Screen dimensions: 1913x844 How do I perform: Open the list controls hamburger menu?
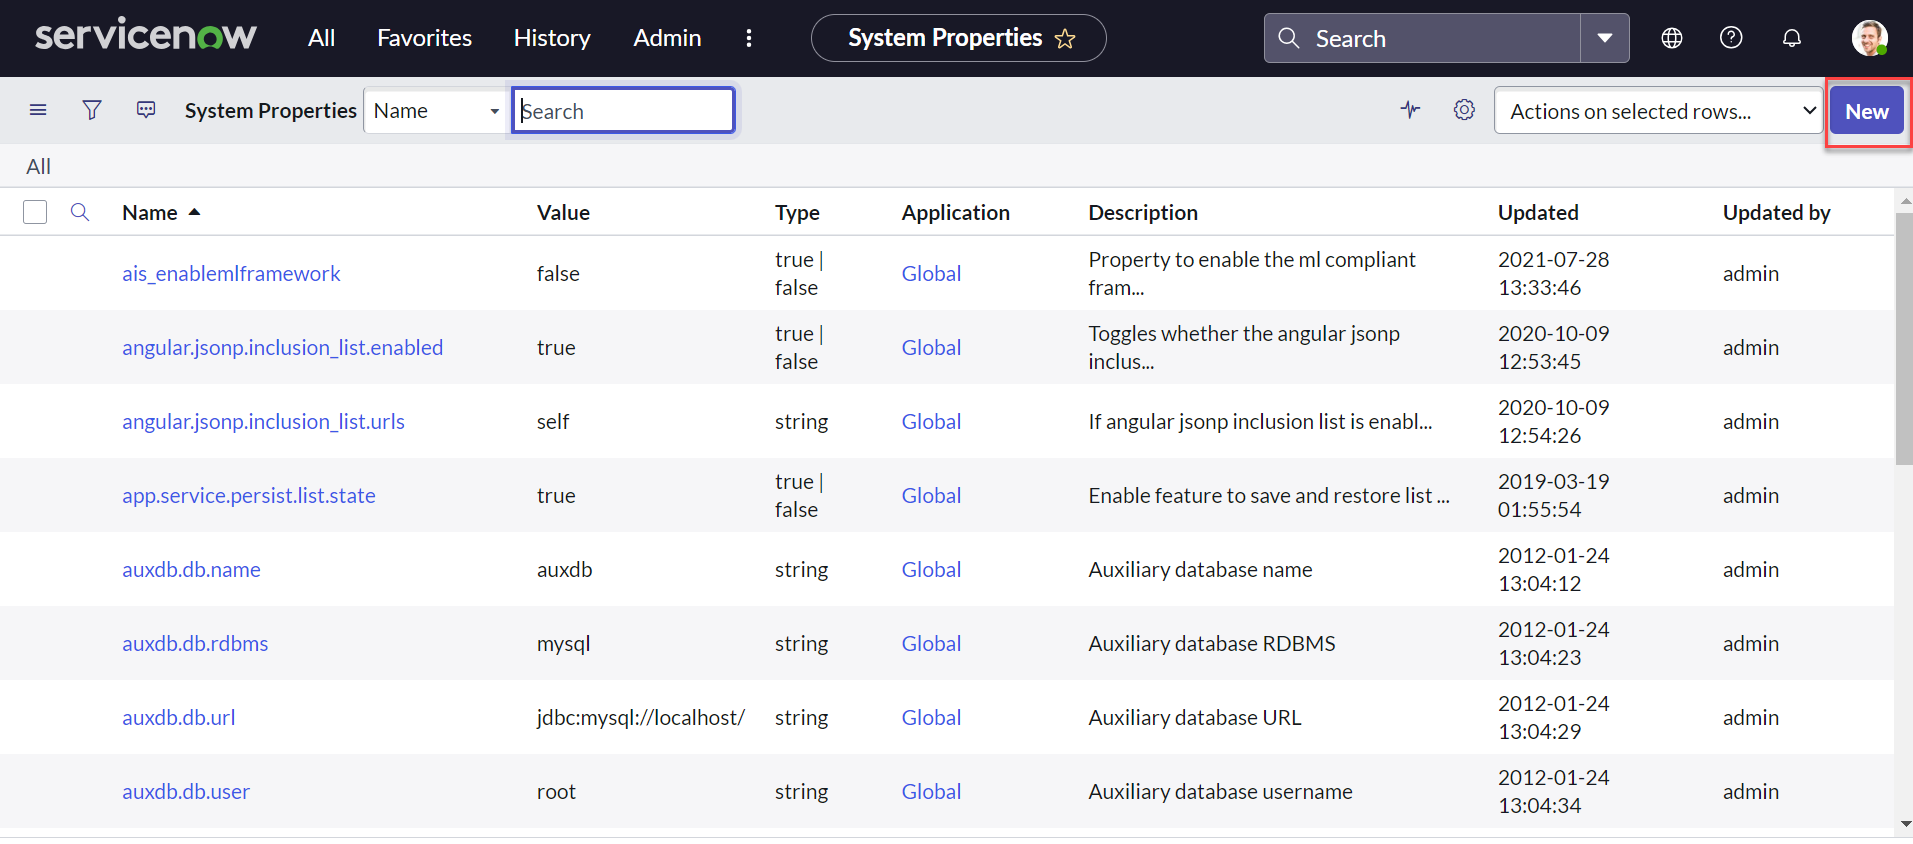pos(38,110)
